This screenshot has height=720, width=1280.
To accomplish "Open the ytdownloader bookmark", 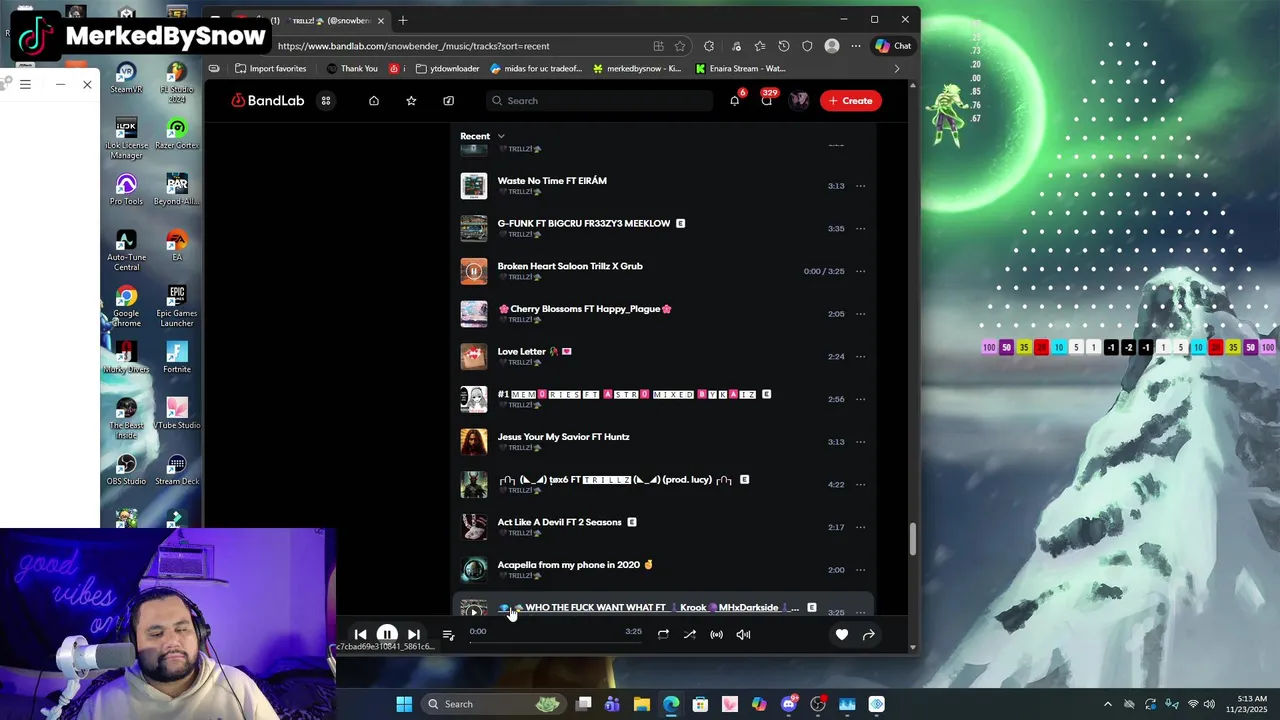I will click(449, 69).
